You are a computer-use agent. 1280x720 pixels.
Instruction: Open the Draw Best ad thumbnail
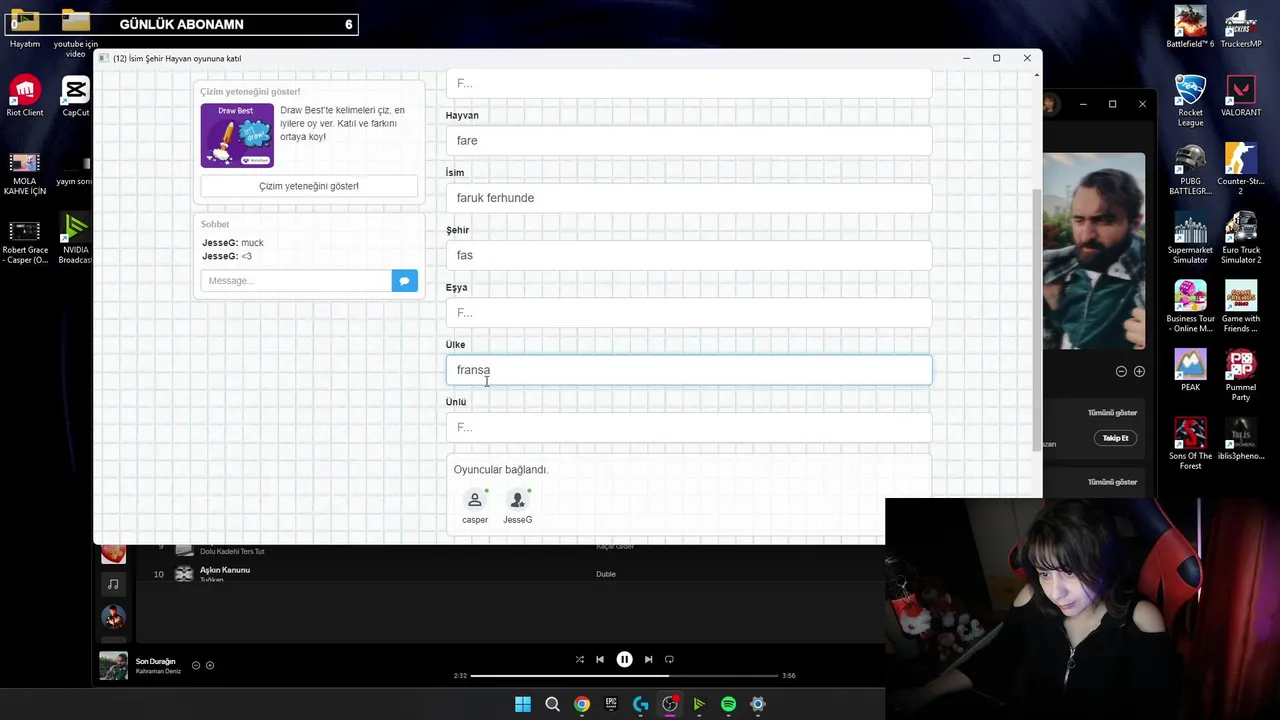237,135
